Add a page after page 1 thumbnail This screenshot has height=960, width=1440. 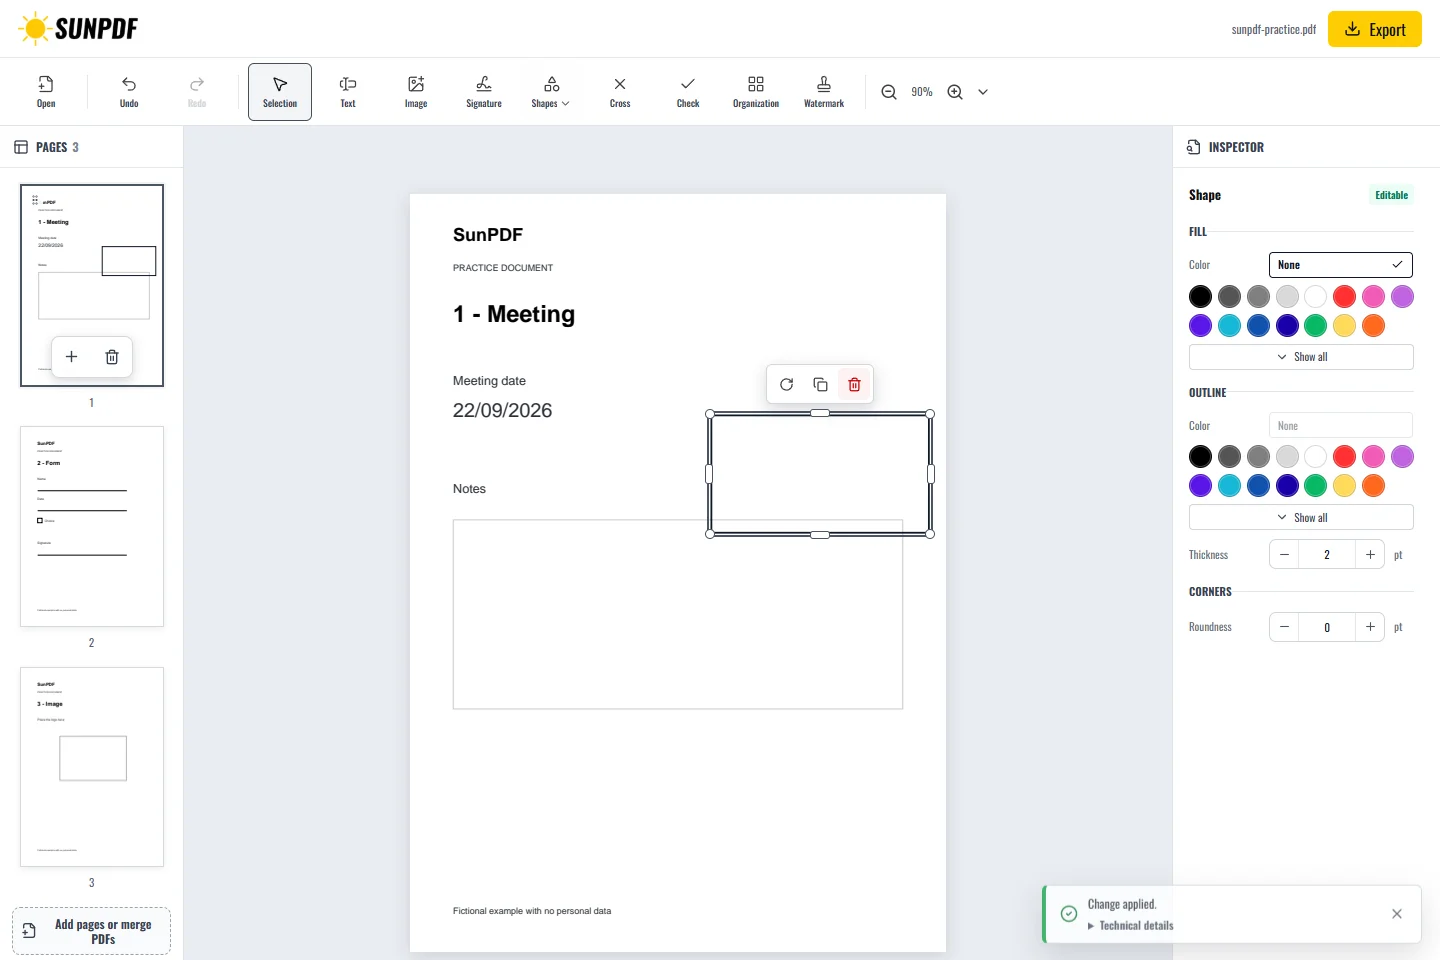(71, 357)
